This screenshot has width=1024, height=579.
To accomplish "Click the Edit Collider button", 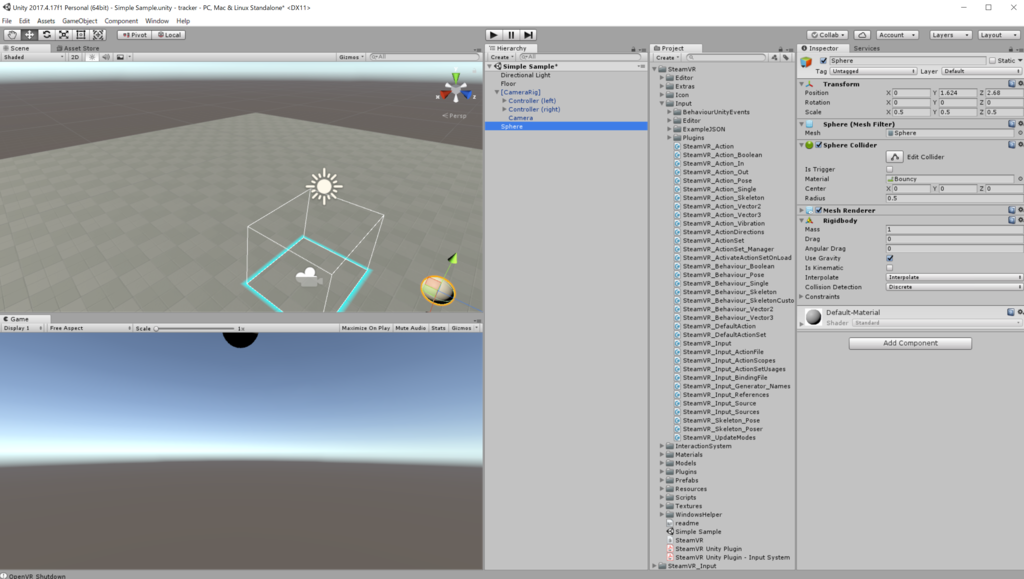I will 895,157.
